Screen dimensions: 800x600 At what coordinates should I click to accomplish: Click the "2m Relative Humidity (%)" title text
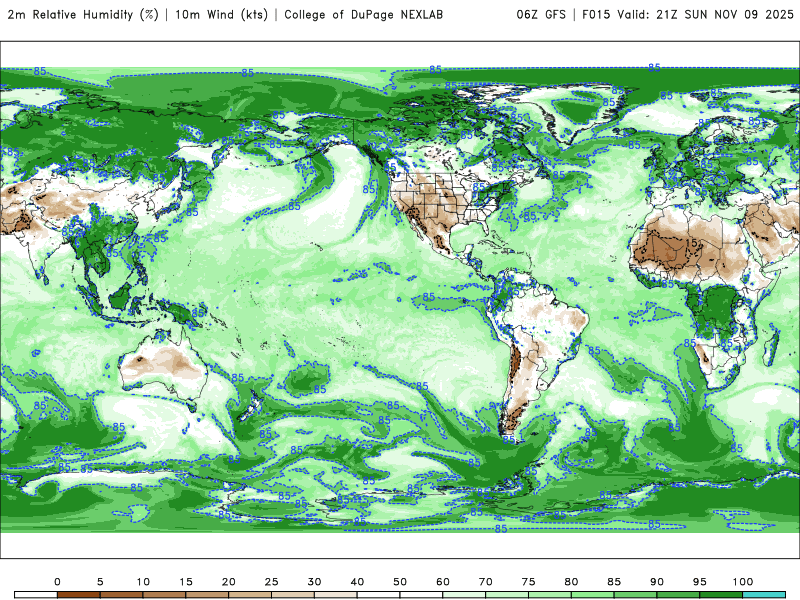point(83,15)
